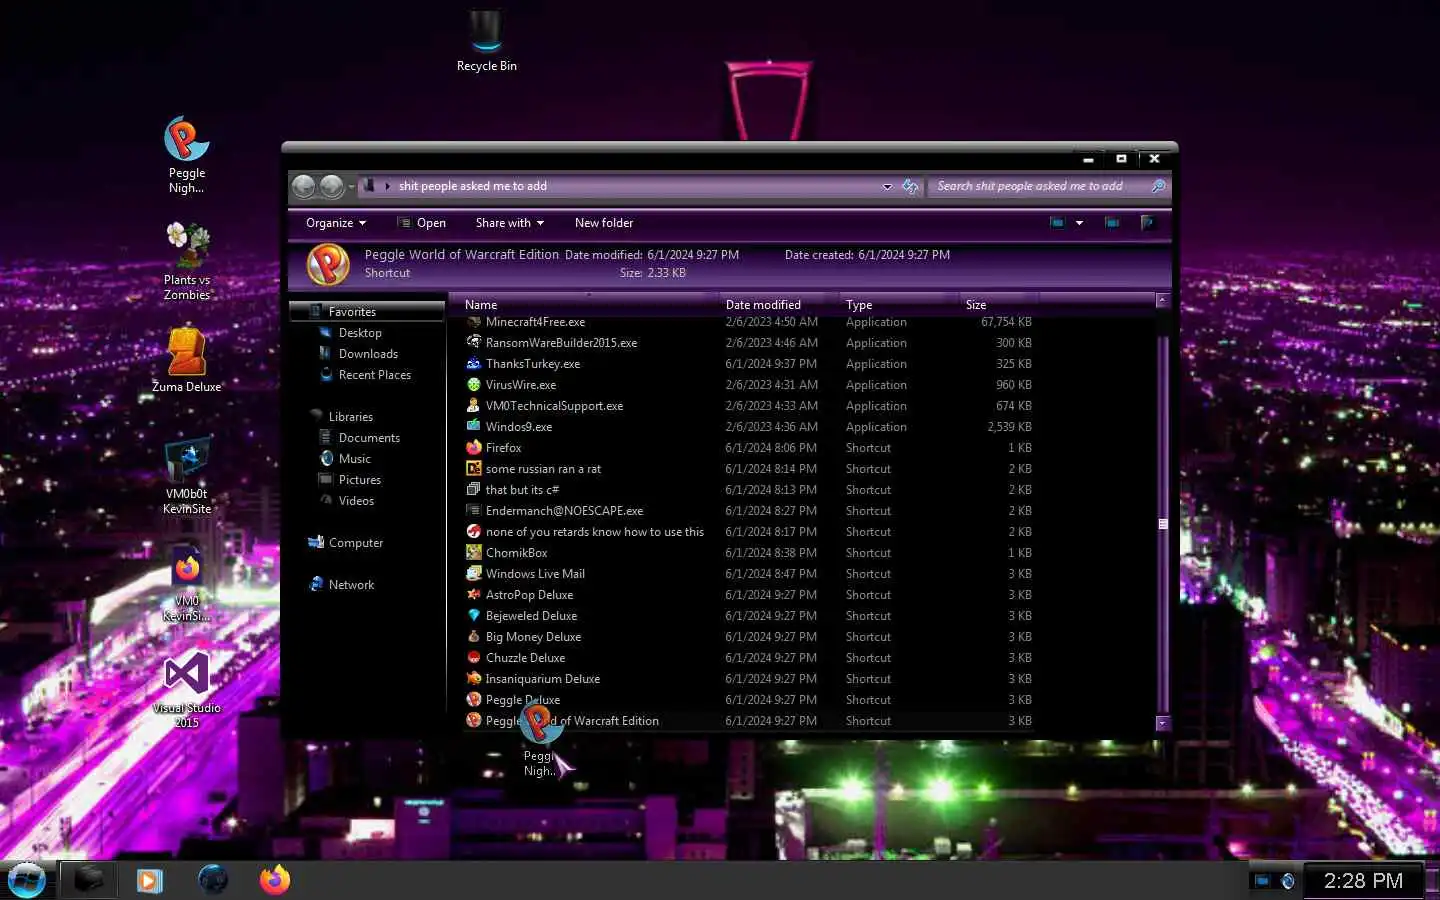Click the scroll up arrow of the file list
The height and width of the screenshot is (900, 1440).
1162,300
